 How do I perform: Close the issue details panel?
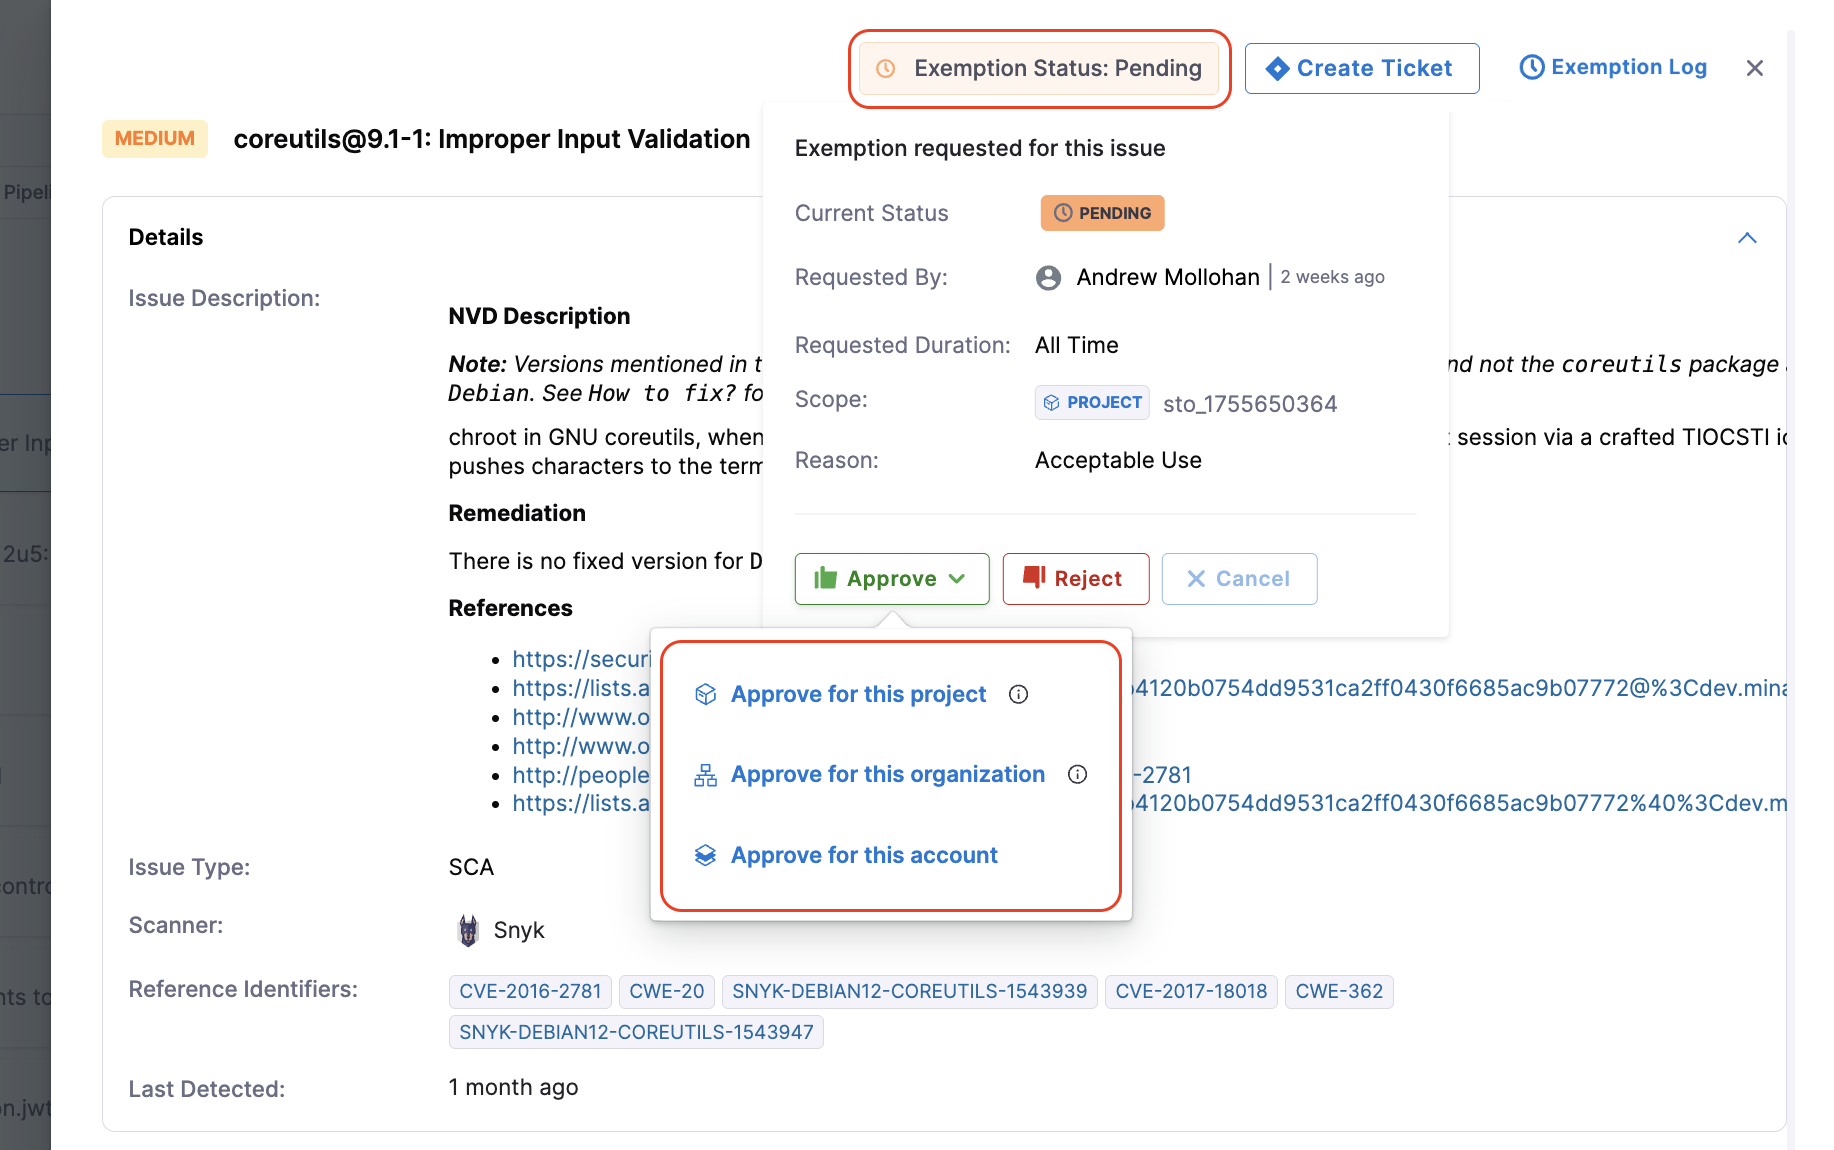point(1754,68)
